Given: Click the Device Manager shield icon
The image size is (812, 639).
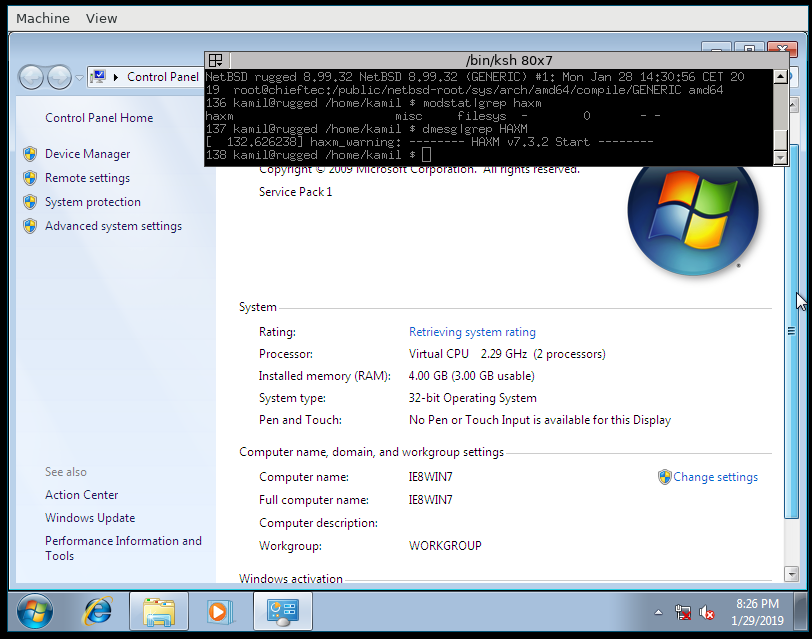Looking at the screenshot, I should pos(30,154).
